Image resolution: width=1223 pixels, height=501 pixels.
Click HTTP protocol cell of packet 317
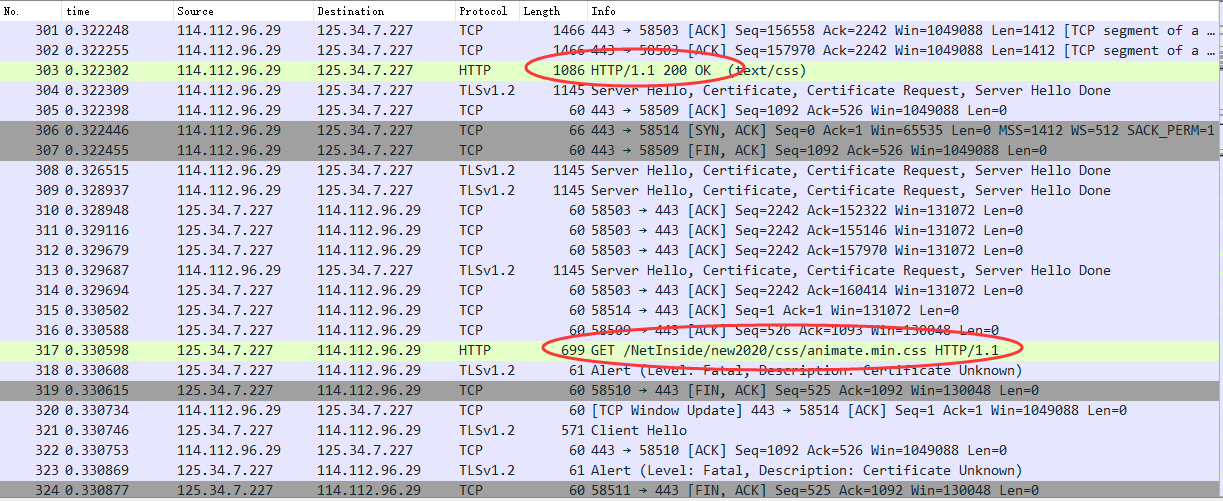point(475,350)
